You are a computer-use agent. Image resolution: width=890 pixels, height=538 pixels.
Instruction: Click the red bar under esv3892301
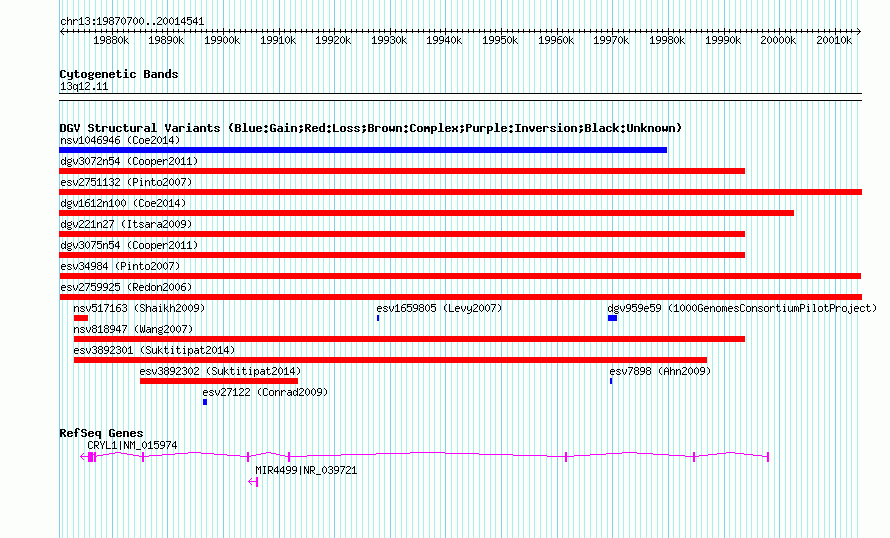[391, 360]
